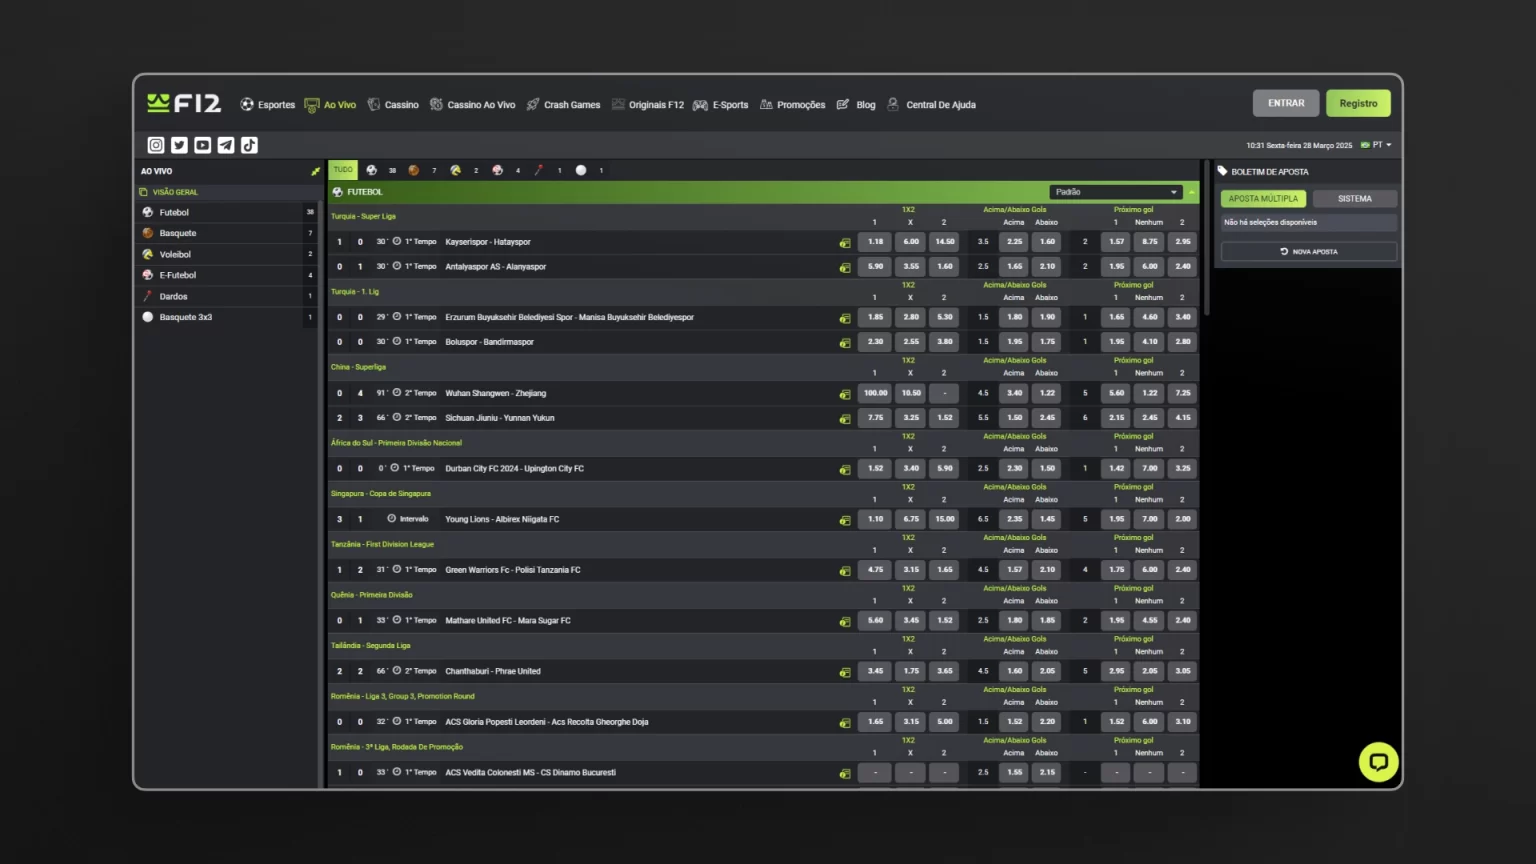Go to Esportes in top navigation
Viewport: 1536px width, 864px height.
(x=268, y=104)
